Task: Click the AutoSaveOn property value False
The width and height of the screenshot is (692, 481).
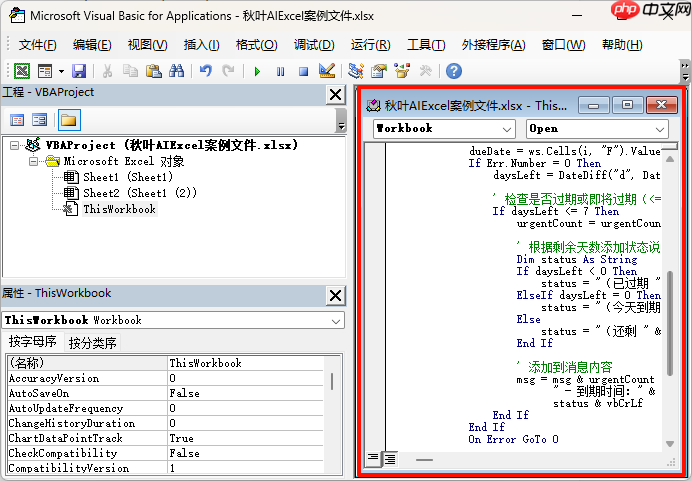Action: (x=246, y=393)
